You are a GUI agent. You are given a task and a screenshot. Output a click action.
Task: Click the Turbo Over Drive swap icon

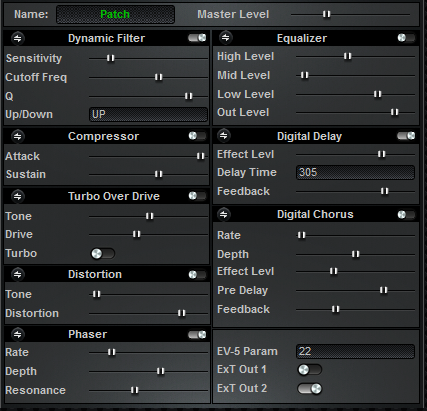pos(18,196)
